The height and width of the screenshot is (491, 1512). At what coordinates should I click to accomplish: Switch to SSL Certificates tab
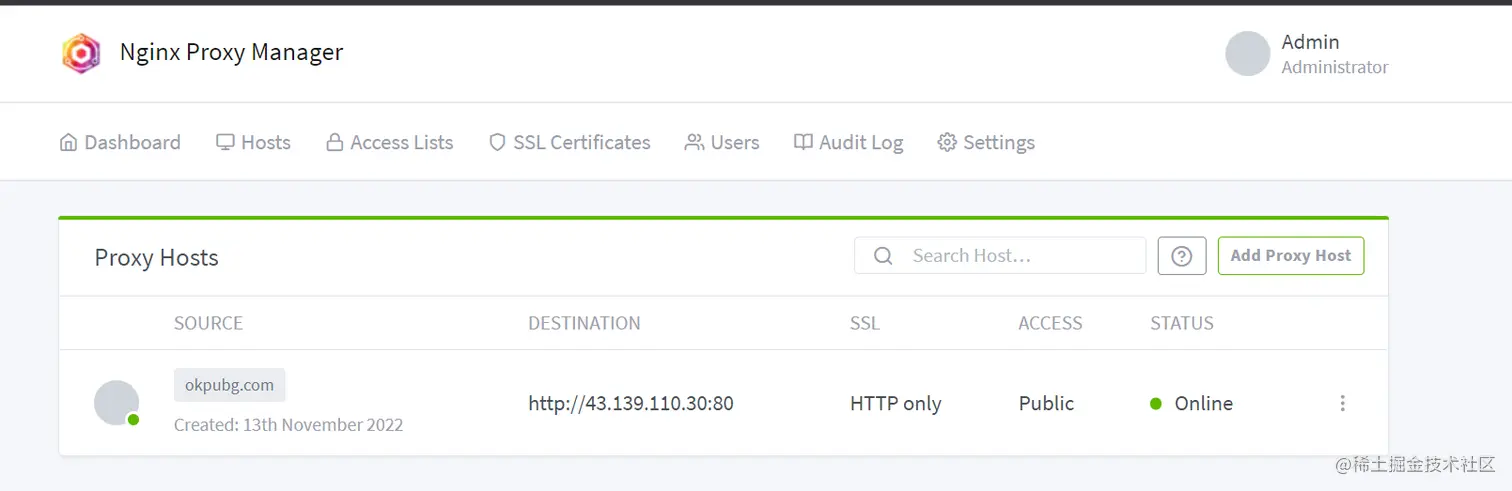tap(569, 143)
